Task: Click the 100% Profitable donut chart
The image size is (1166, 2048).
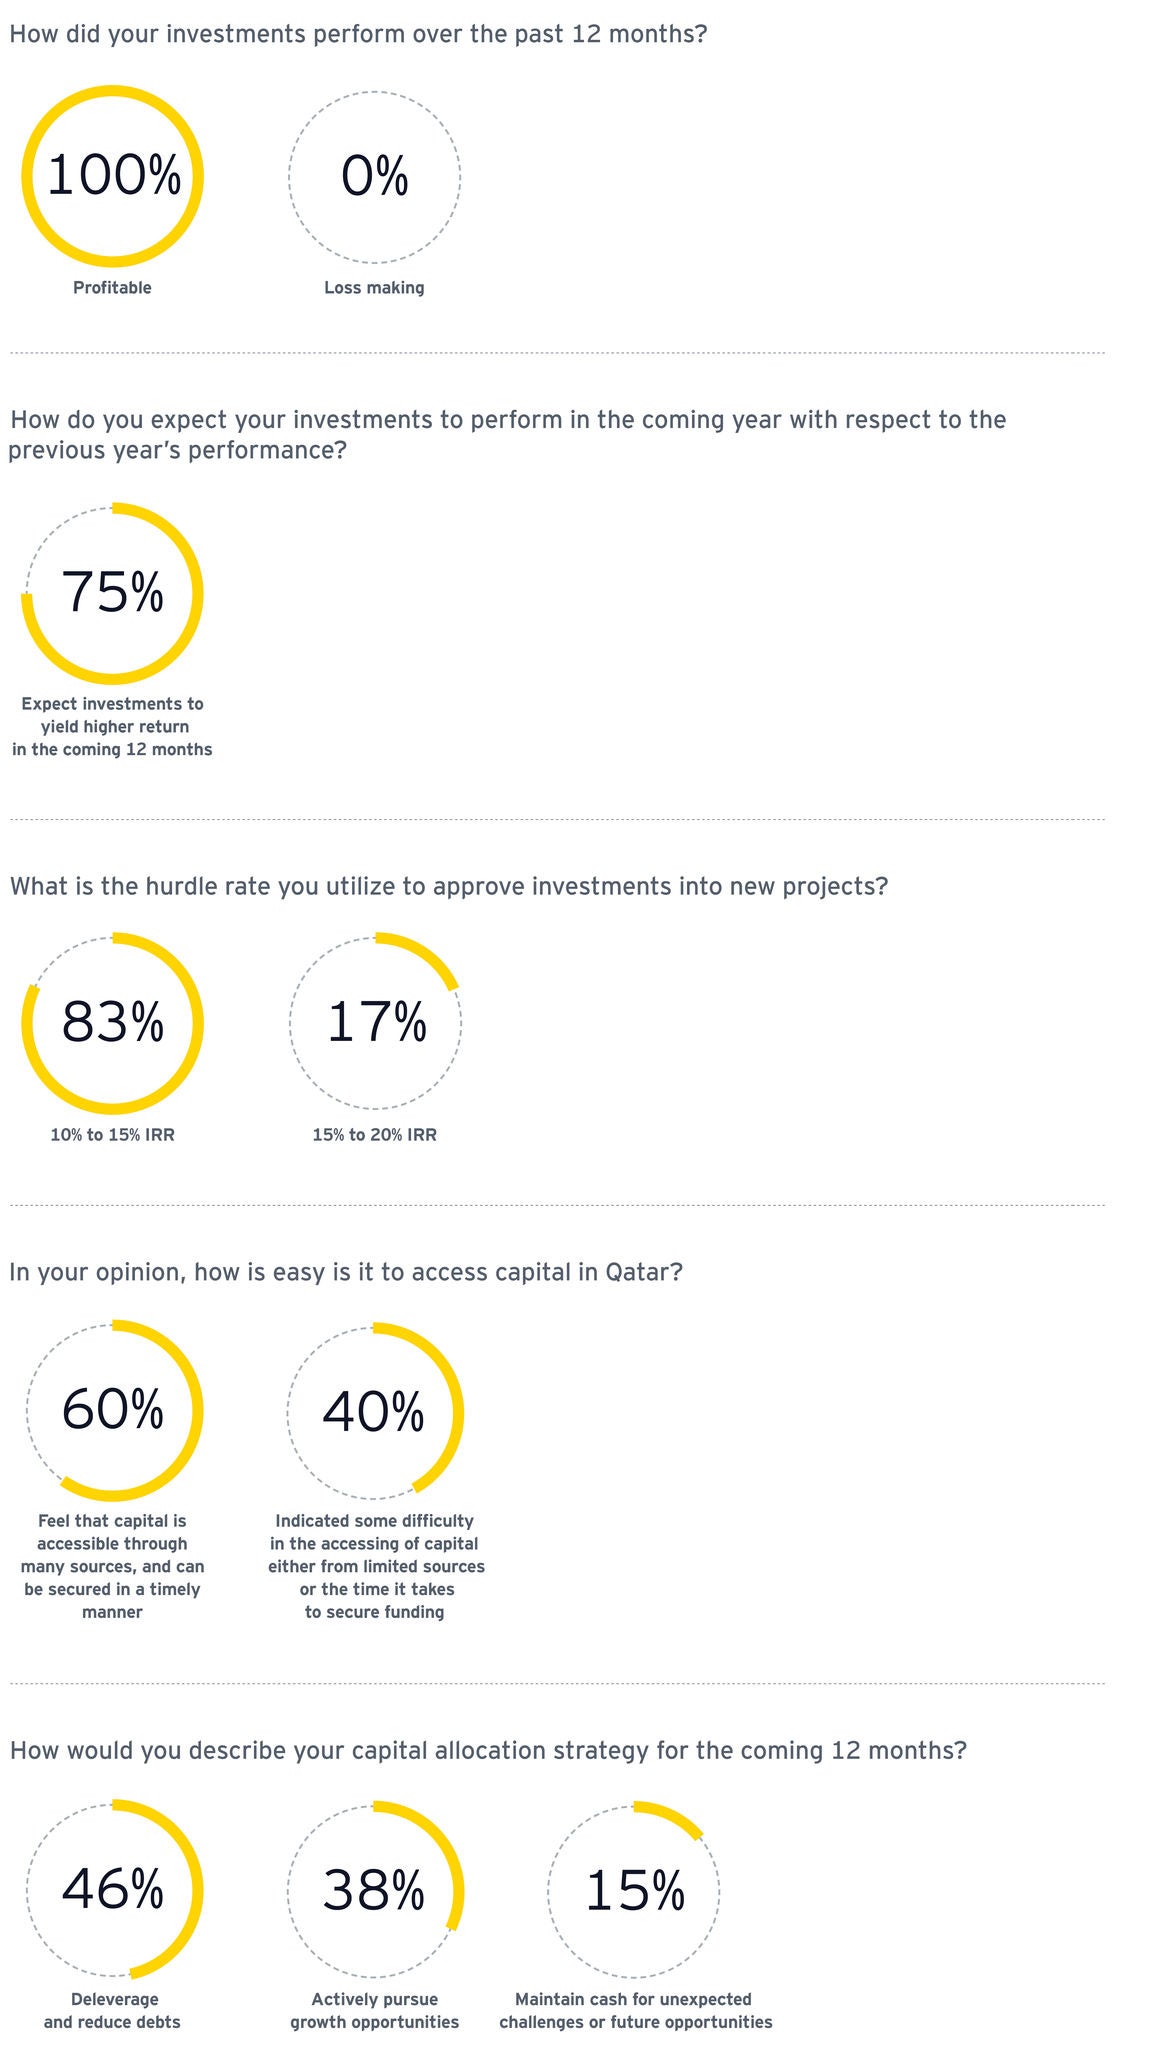Action: [113, 177]
